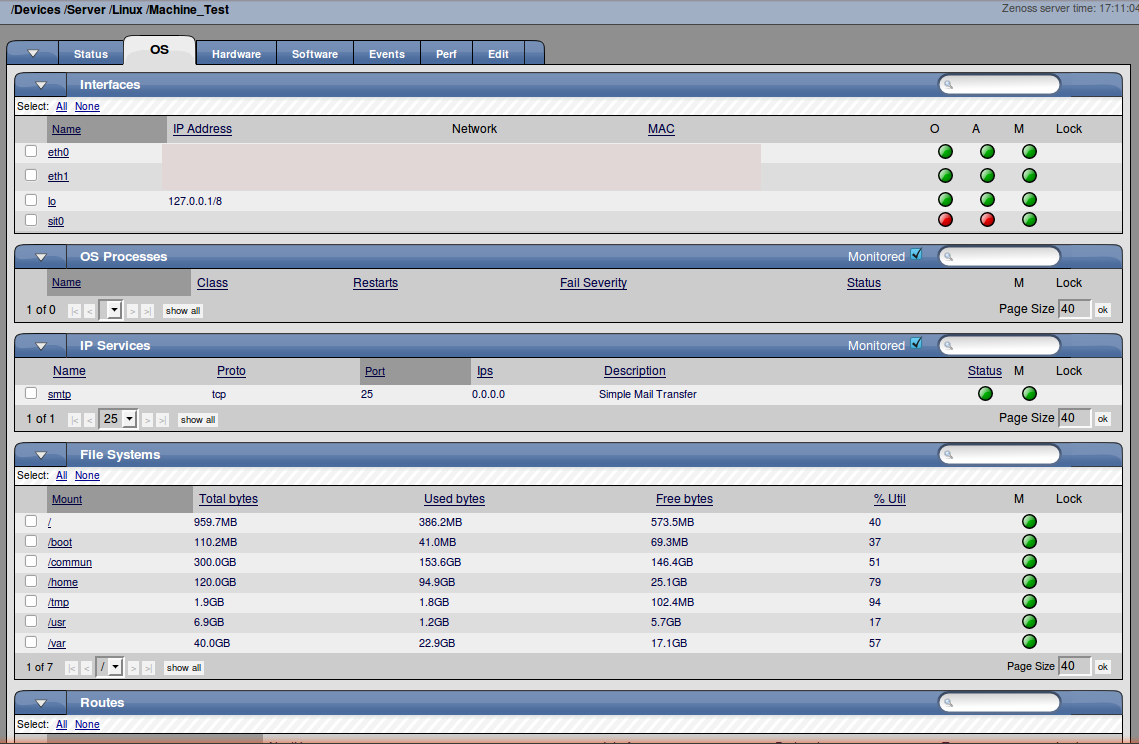This screenshot has height=744, width=1139.
Task: Switch to the Hardware tab
Action: point(236,54)
